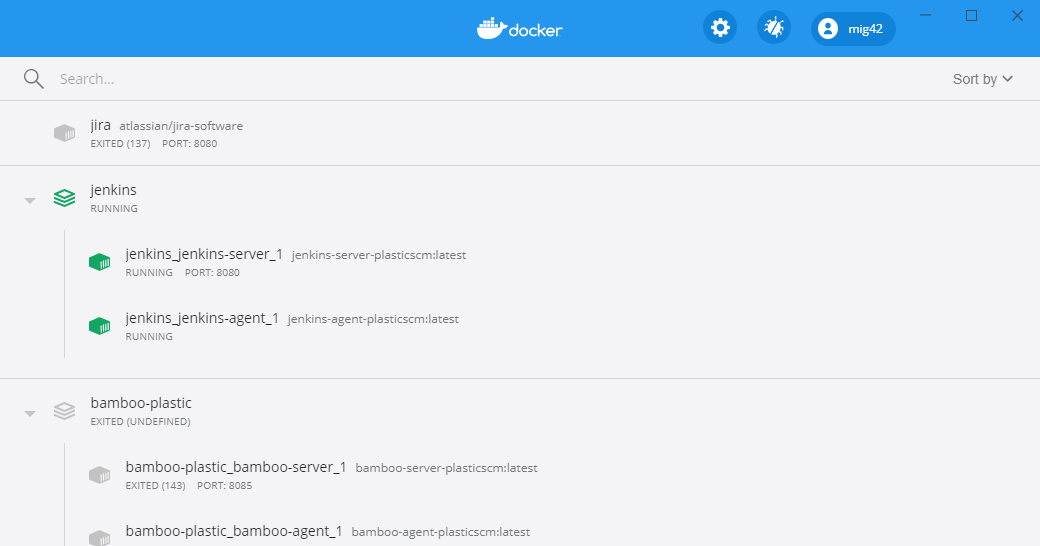The height and width of the screenshot is (546, 1040).
Task: Maximize the Docker window
Action: 972,15
